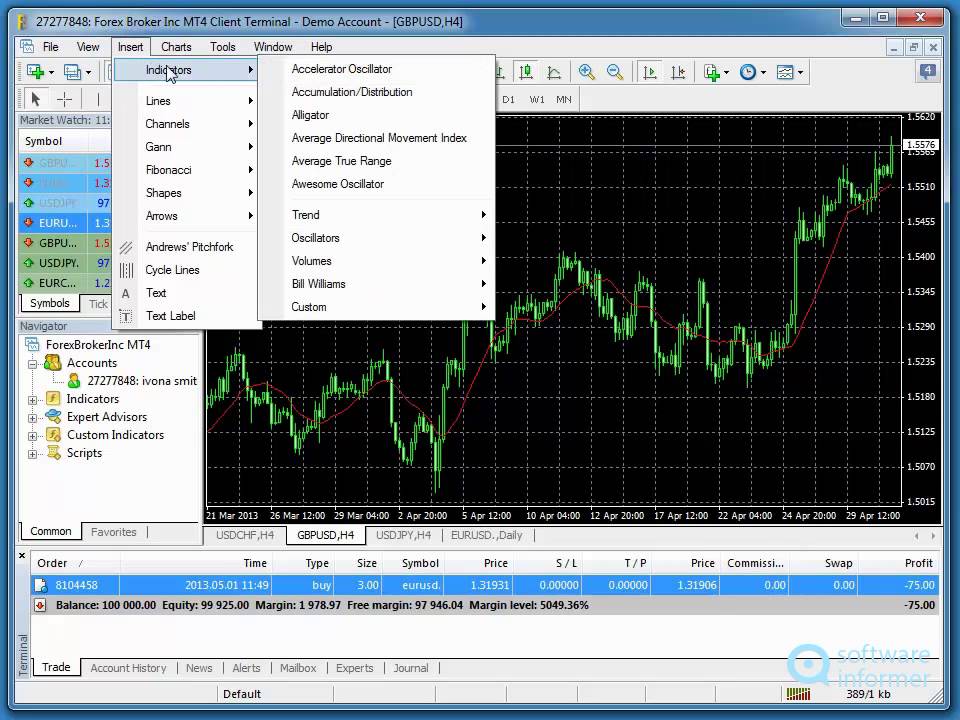This screenshot has height=720, width=960.
Task: Click the order 8104458 document icon
Action: pyautogui.click(x=40, y=585)
